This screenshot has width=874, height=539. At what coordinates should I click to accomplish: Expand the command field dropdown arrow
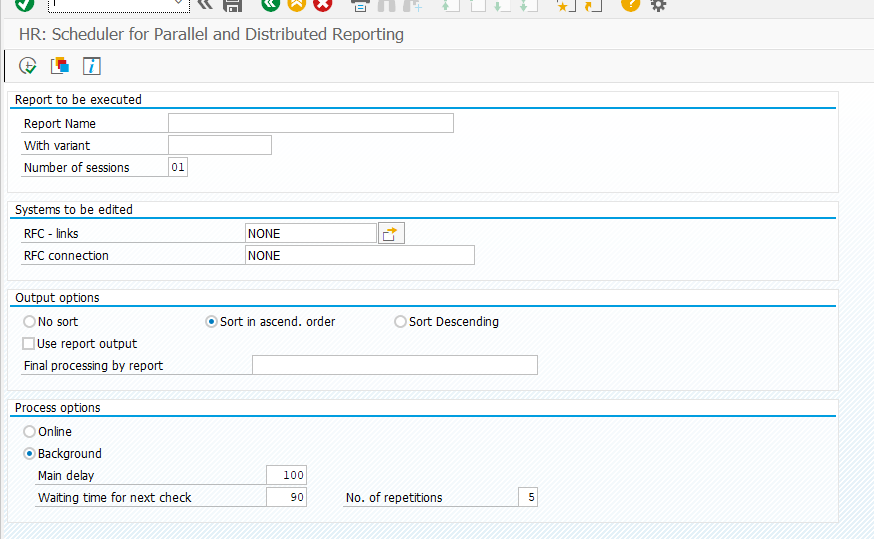coord(179,5)
